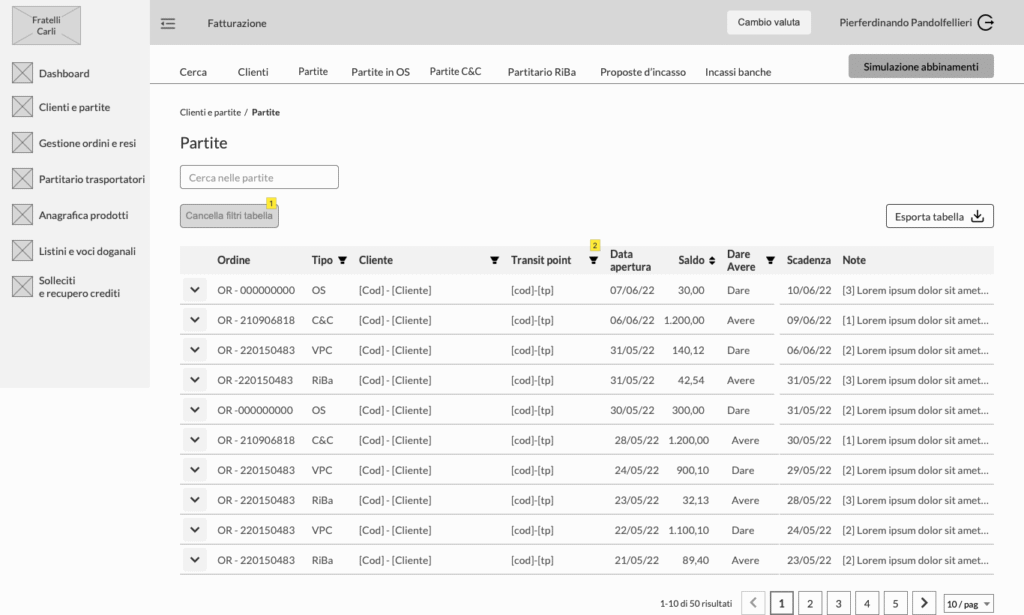
Task: Expand the row for order OR - 210906818 dated 06/06/22
Action: [194, 320]
